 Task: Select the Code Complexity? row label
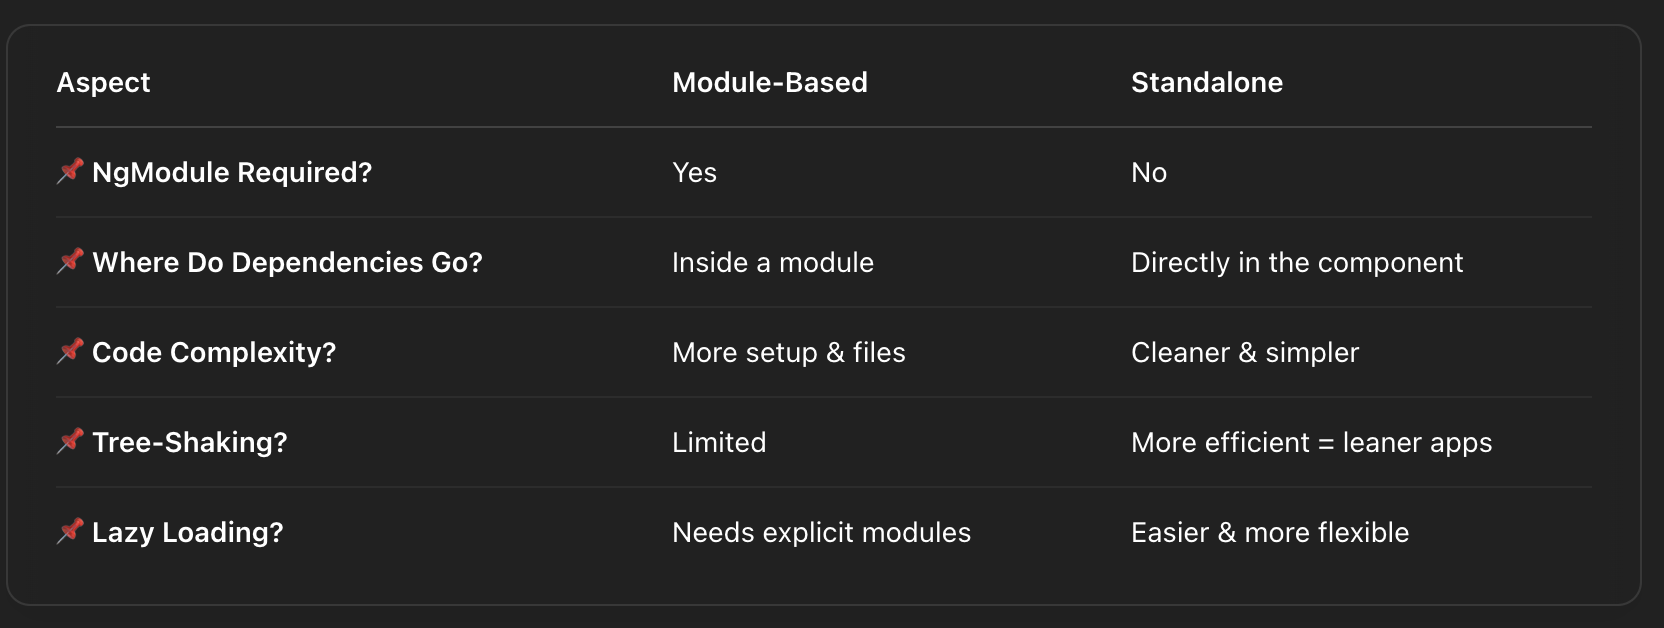pos(214,352)
